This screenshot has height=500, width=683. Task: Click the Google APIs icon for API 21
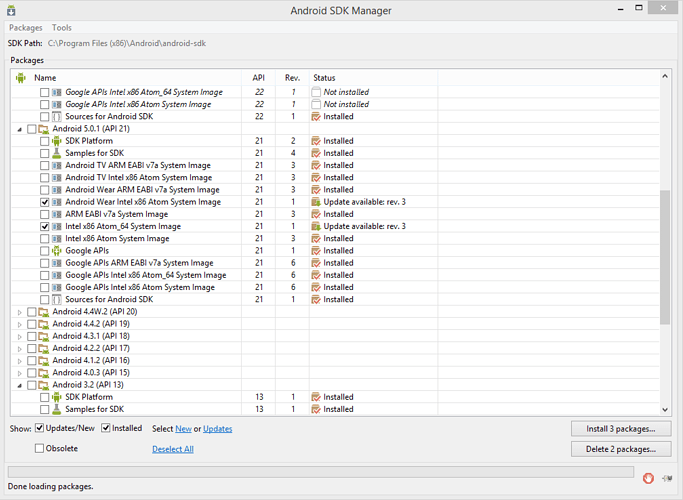[57, 250]
